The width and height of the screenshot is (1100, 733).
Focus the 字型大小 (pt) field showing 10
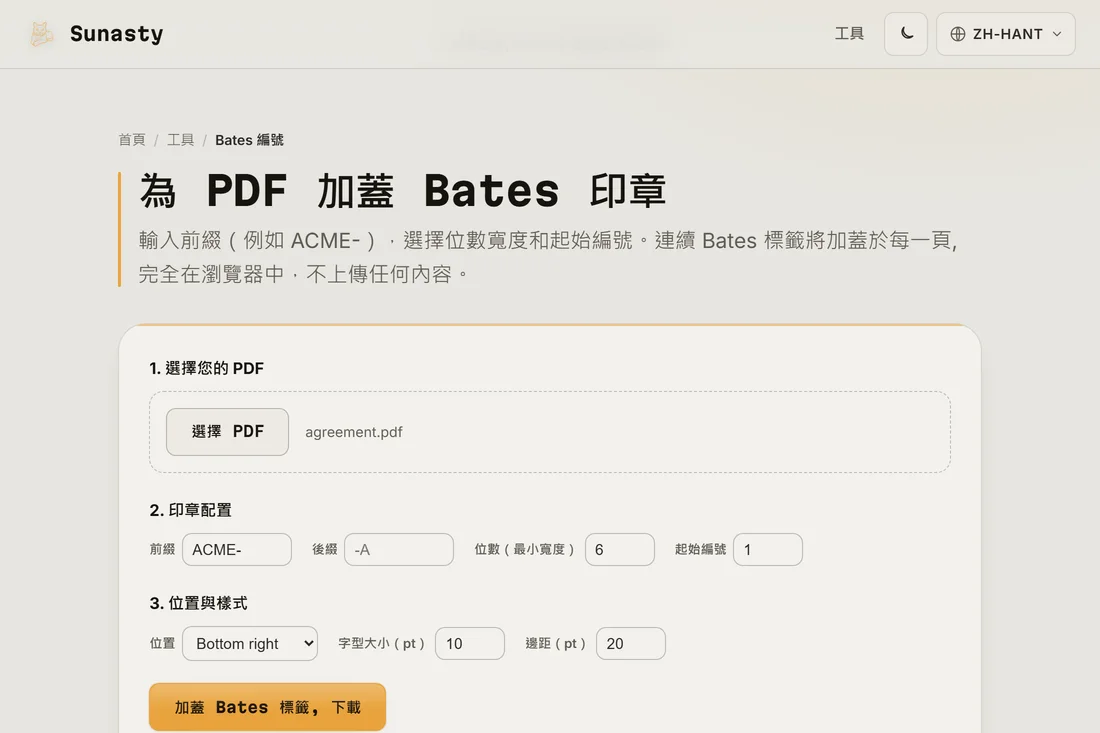point(469,643)
